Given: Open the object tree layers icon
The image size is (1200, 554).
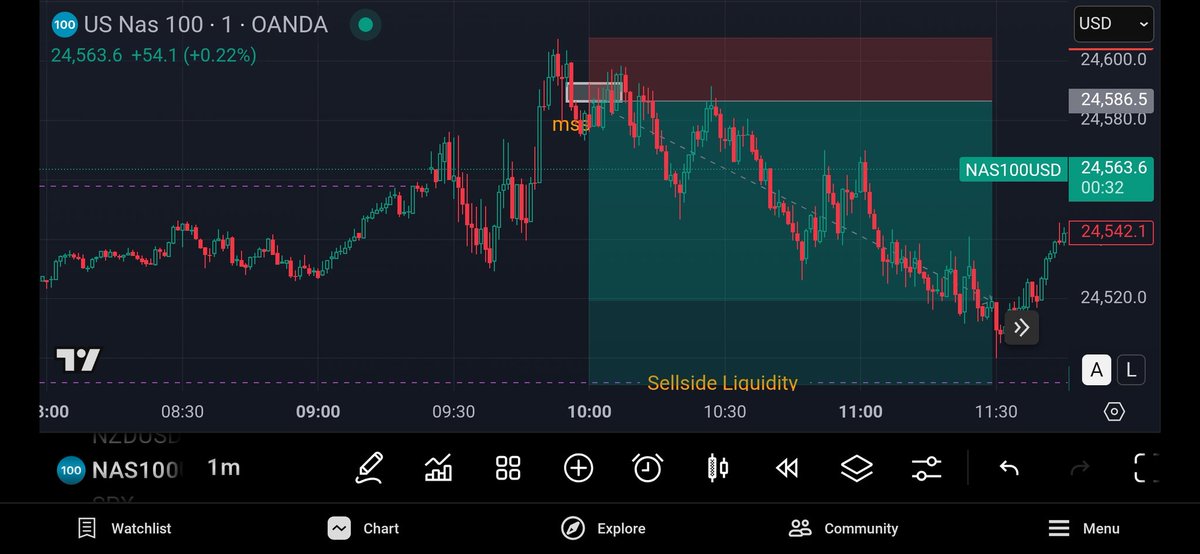Looking at the screenshot, I should [x=857, y=468].
